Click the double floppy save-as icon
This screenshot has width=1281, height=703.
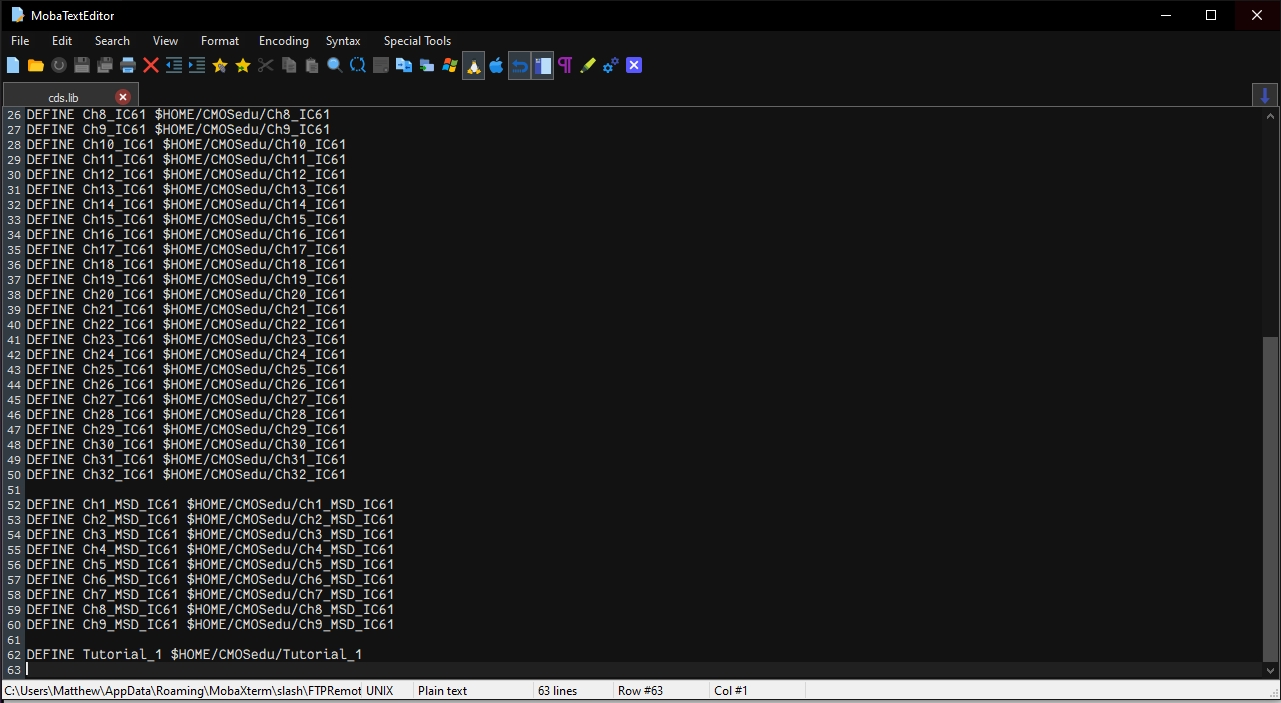pos(105,66)
